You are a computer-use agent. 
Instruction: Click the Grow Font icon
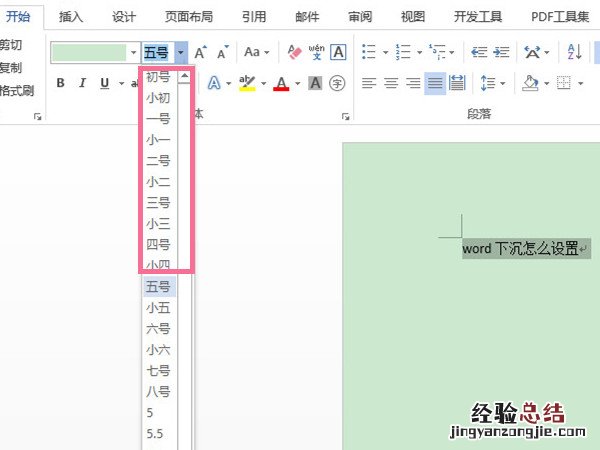(201, 52)
